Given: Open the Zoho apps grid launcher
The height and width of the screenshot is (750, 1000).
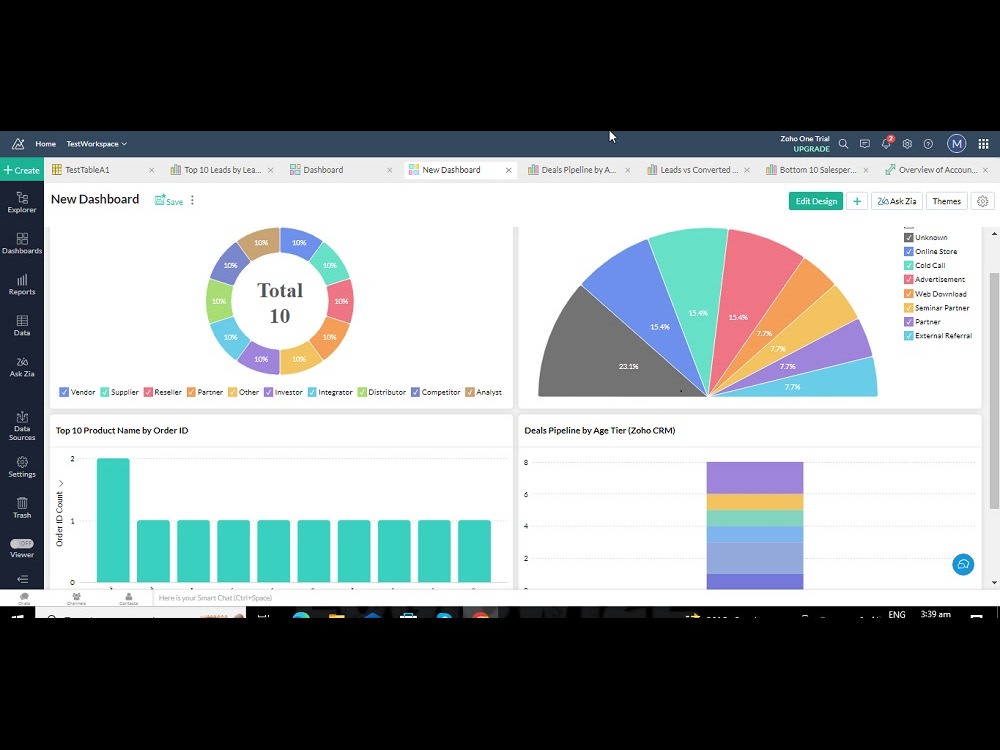Looking at the screenshot, I should coord(983,144).
